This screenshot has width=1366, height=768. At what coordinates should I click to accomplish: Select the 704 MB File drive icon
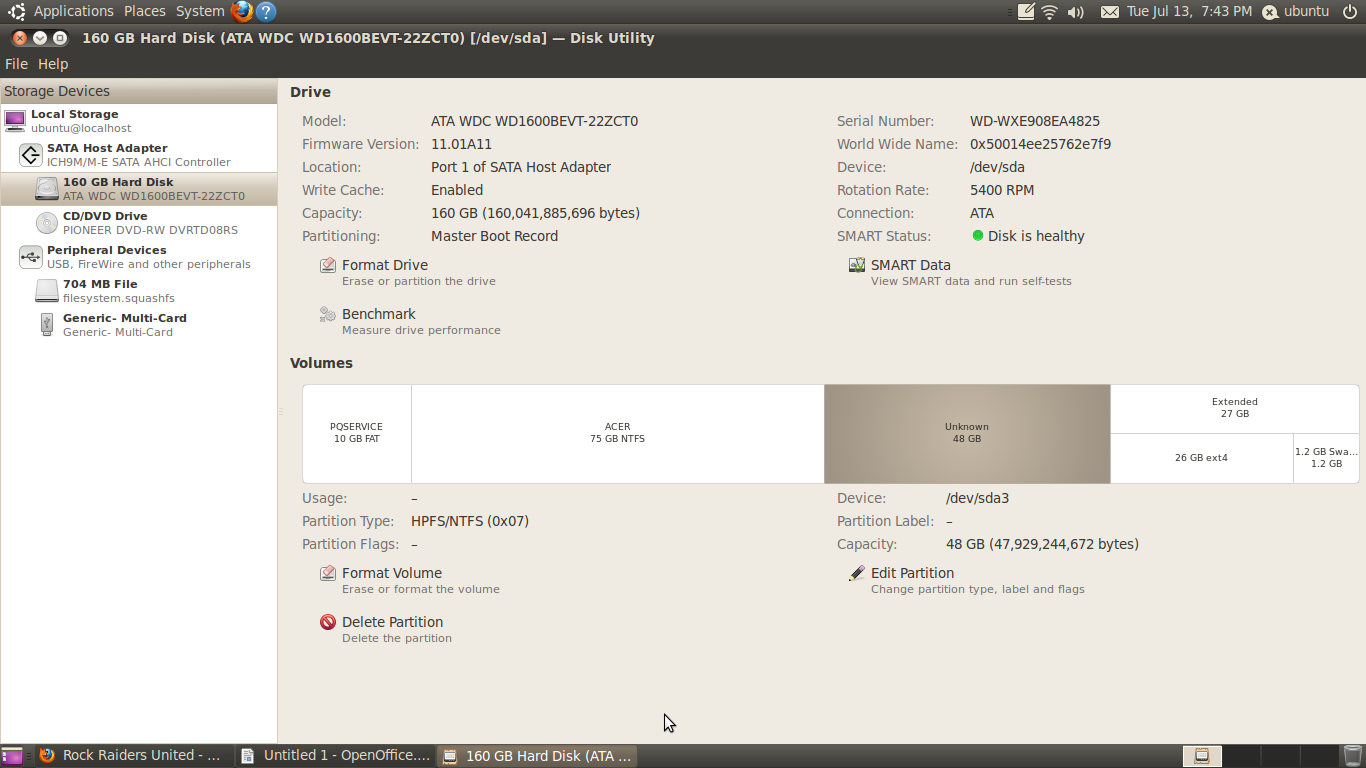47,291
